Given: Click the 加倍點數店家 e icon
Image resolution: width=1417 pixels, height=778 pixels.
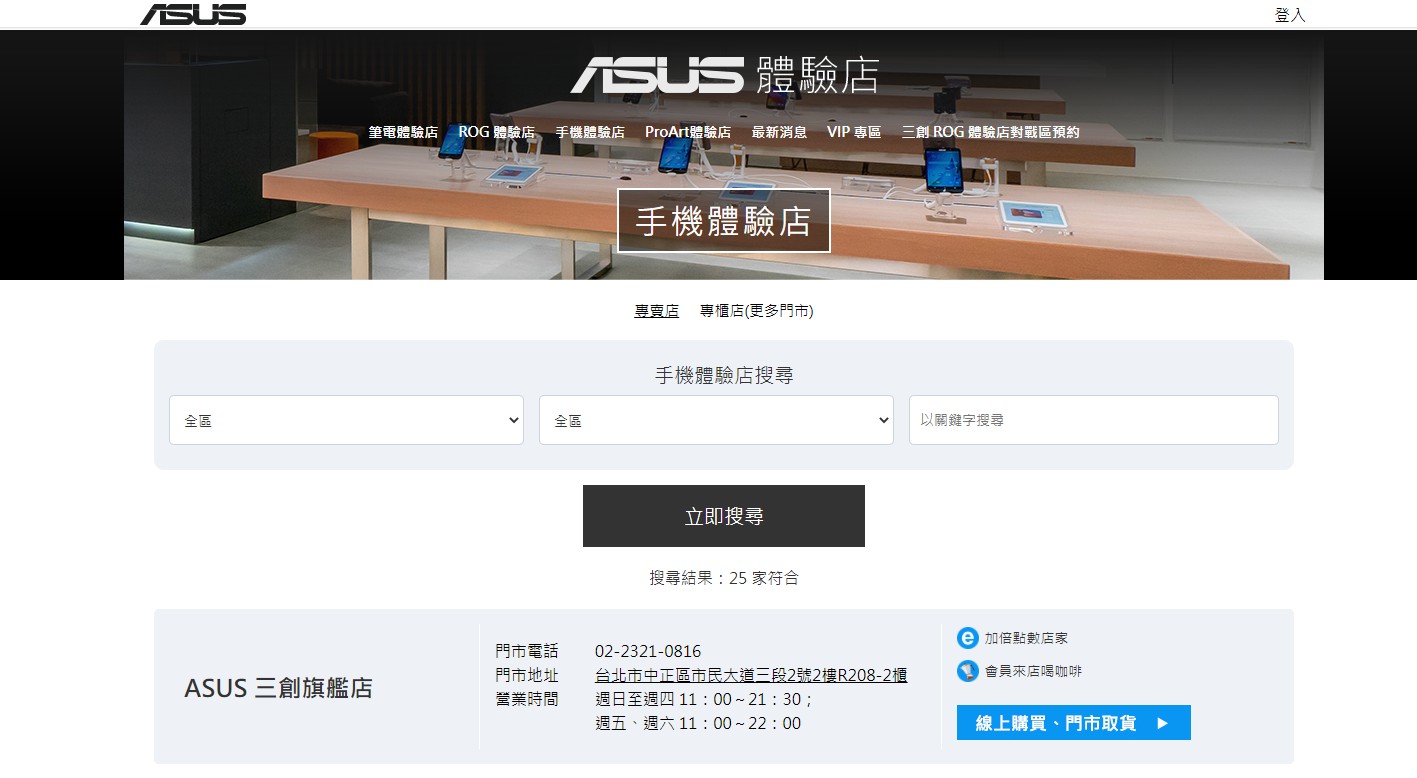Looking at the screenshot, I should (x=967, y=638).
